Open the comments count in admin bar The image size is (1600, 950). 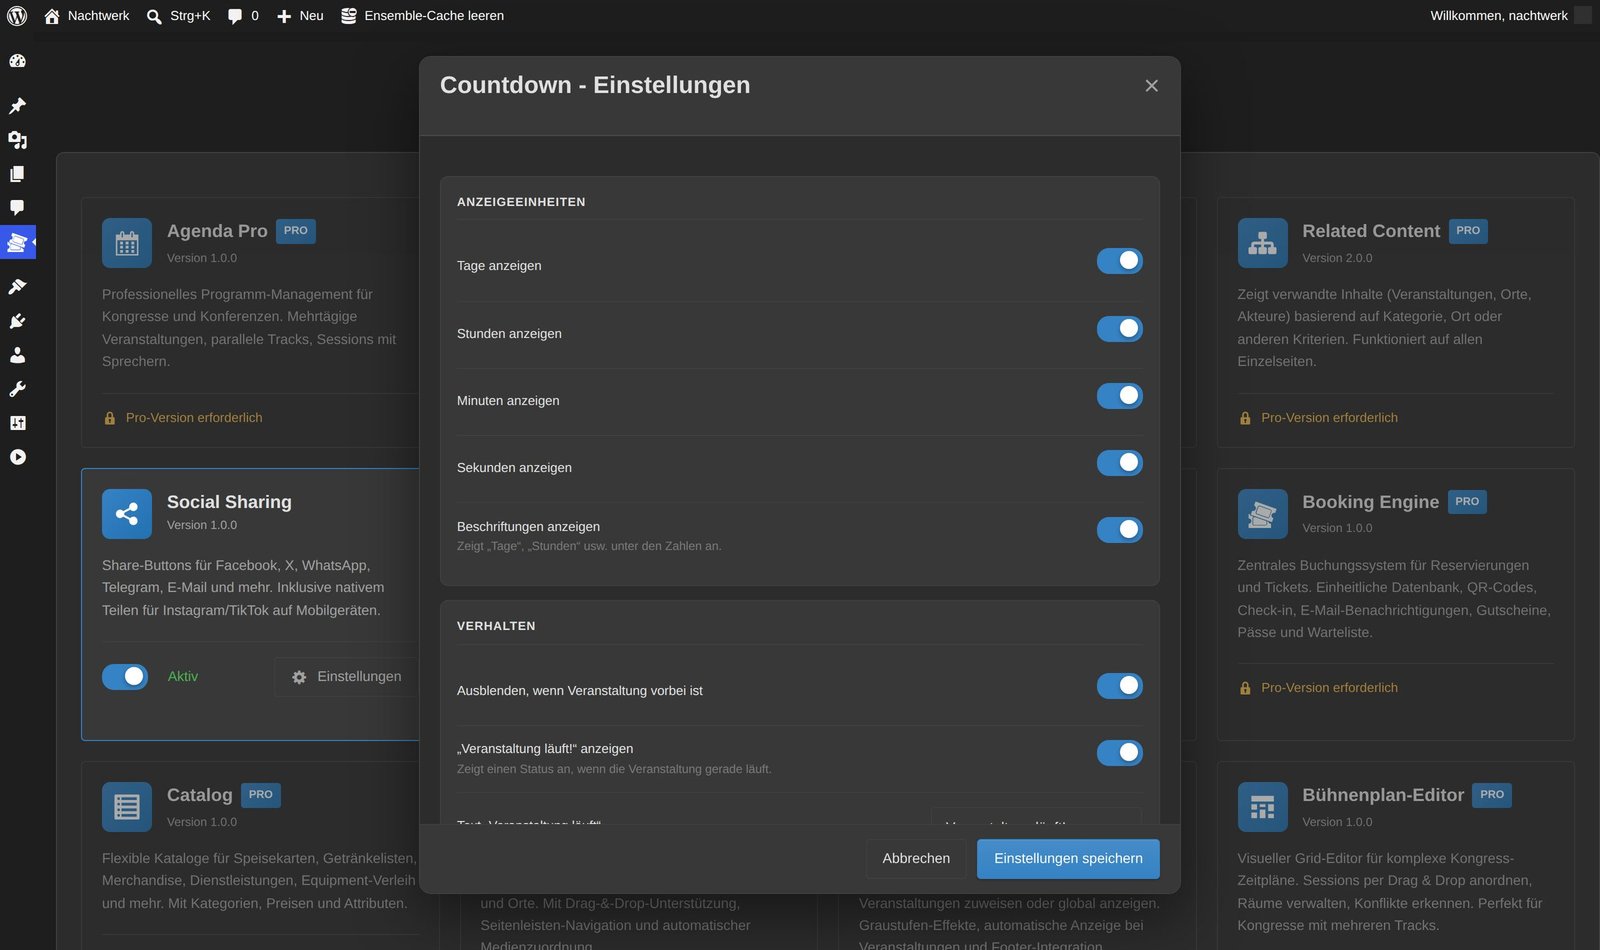[243, 16]
